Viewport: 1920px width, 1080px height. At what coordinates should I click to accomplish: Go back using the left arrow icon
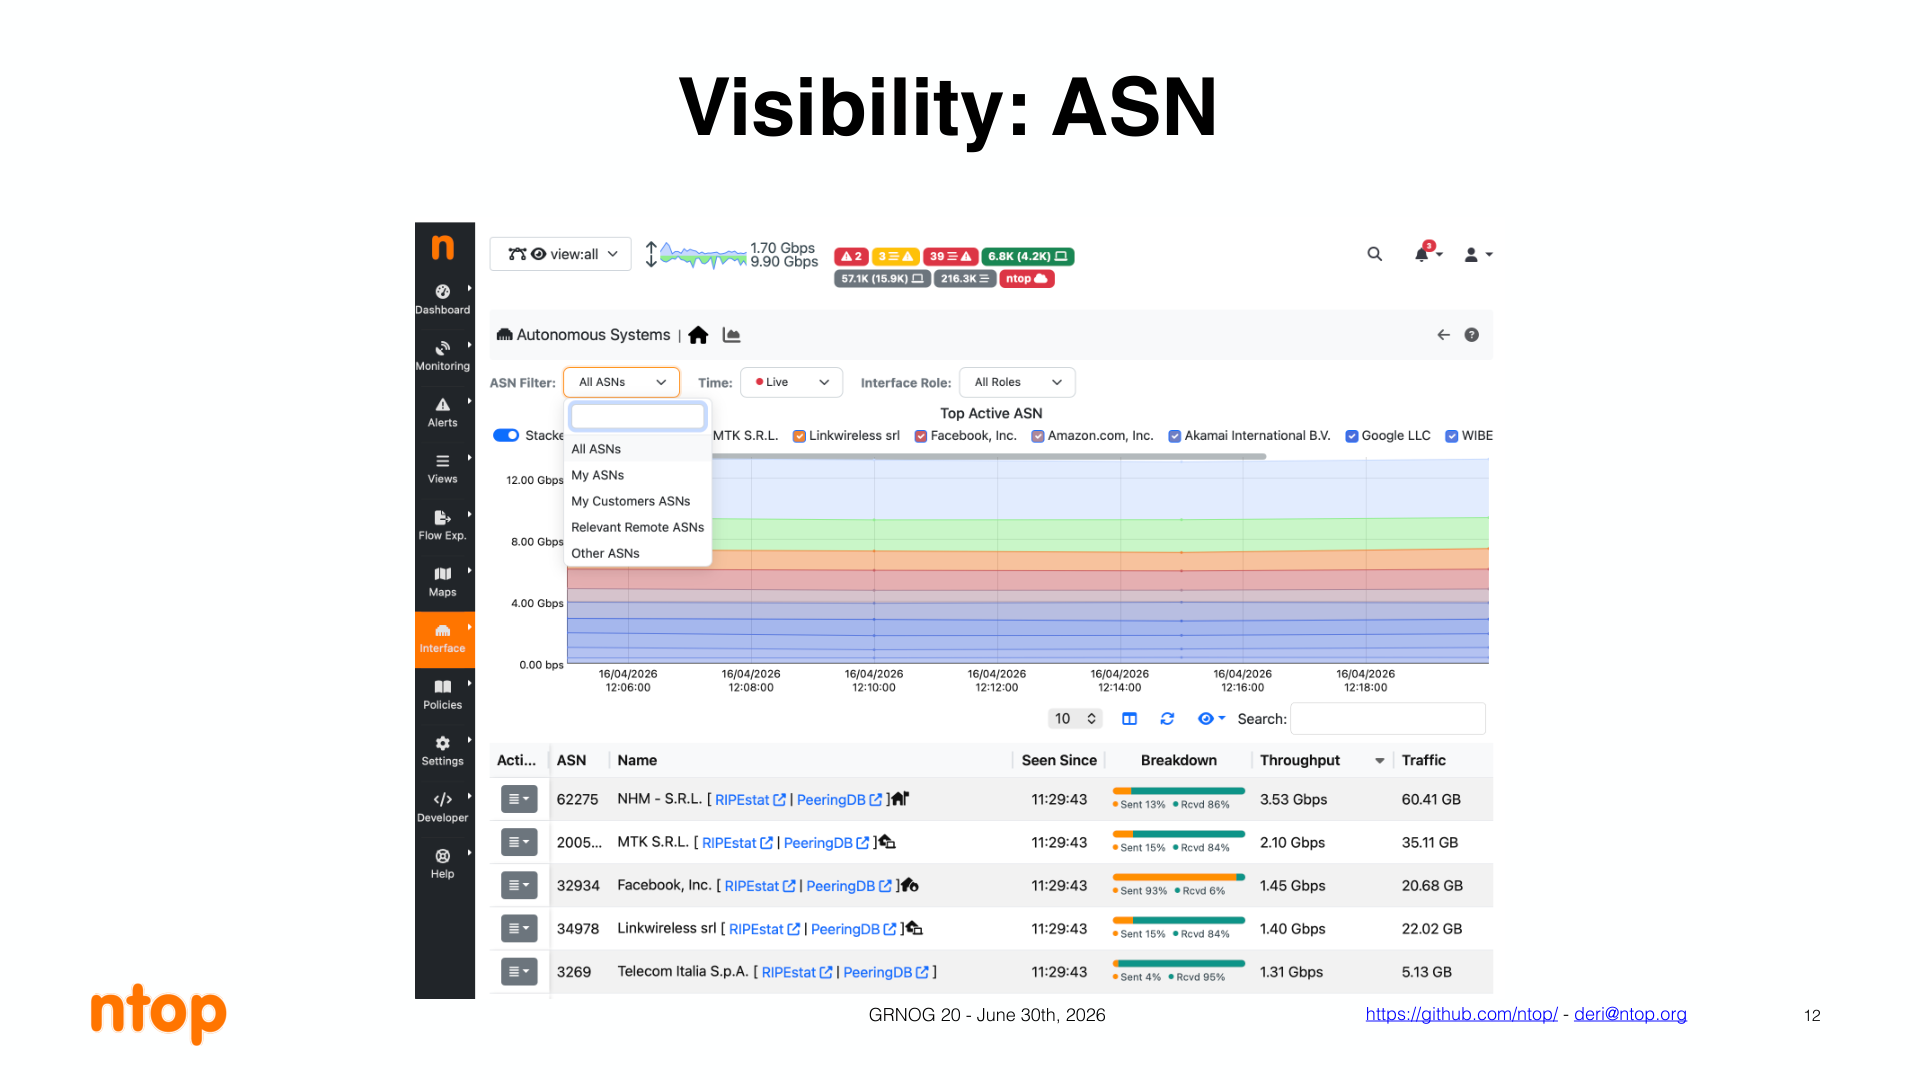pos(1444,335)
